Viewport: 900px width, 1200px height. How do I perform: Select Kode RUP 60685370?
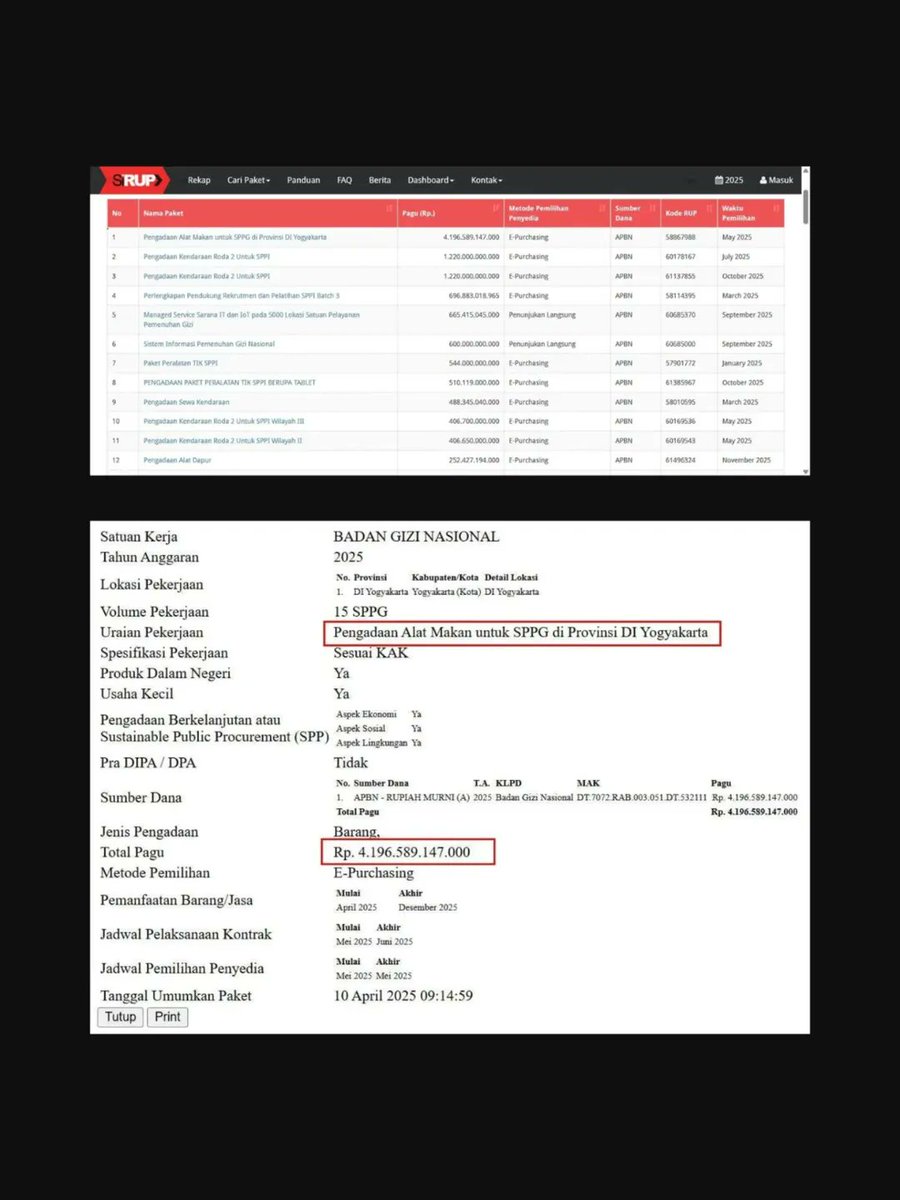click(679, 315)
